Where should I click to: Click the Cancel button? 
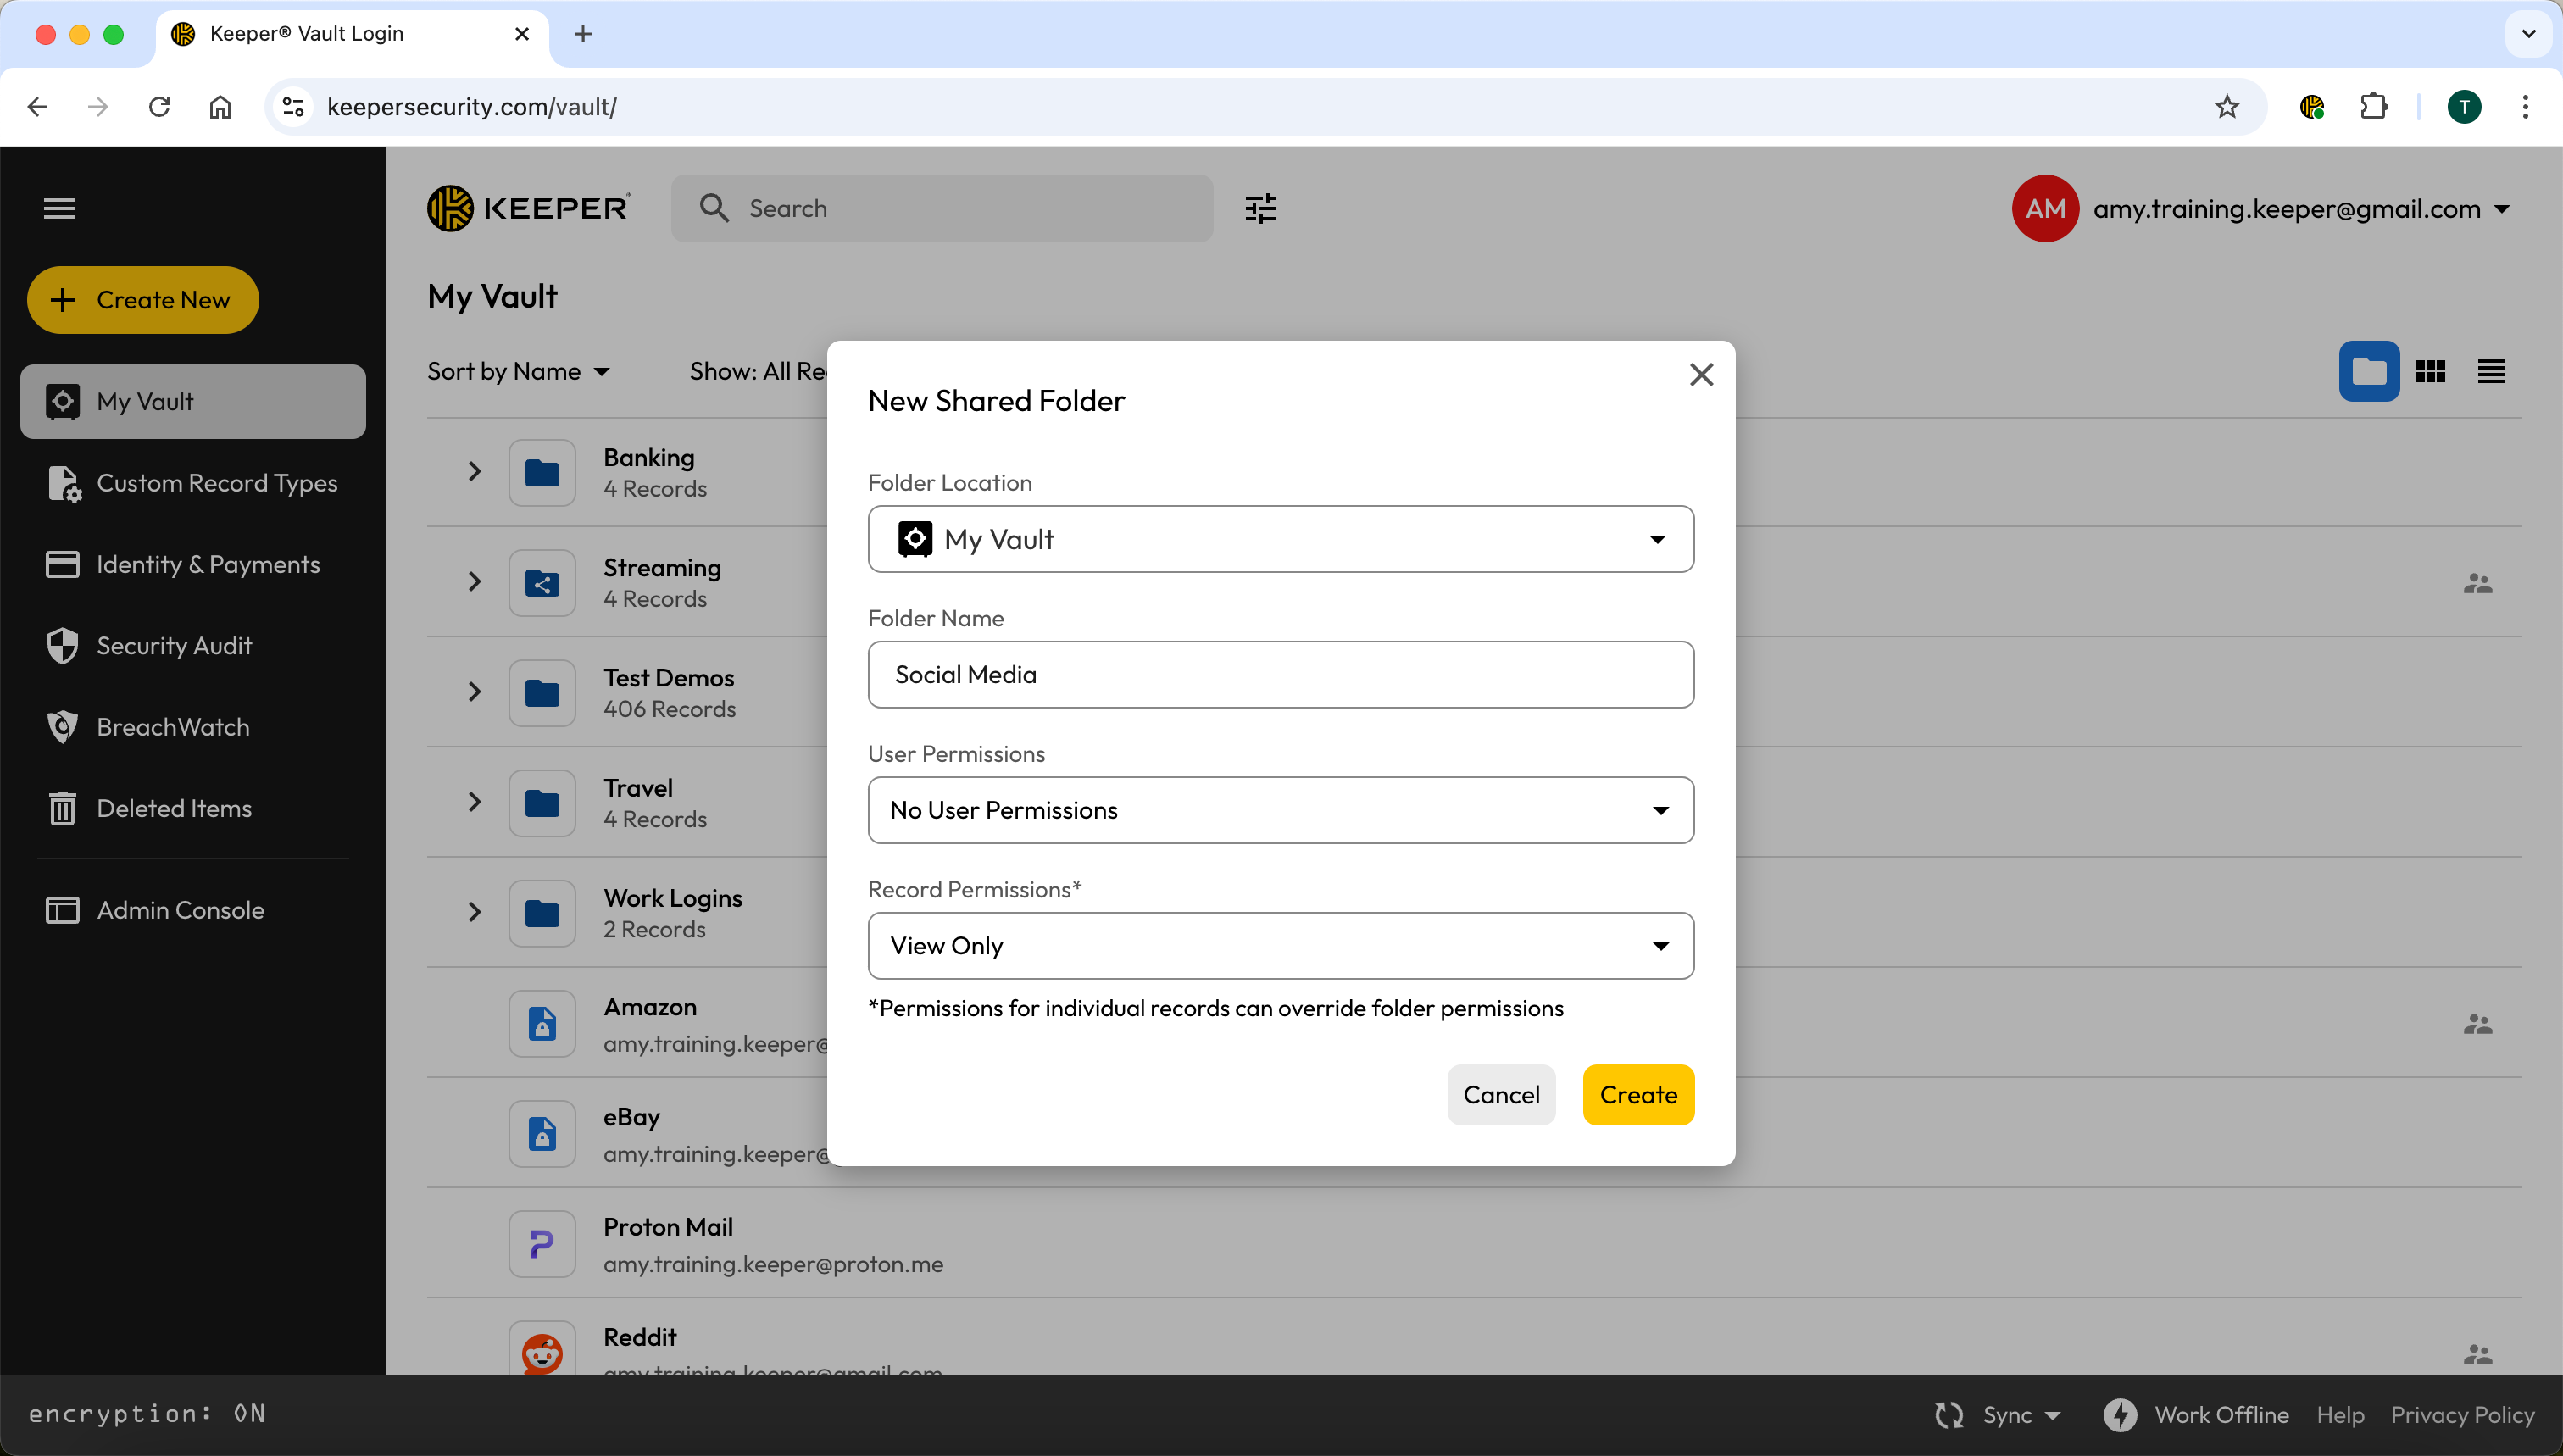(x=1500, y=1095)
